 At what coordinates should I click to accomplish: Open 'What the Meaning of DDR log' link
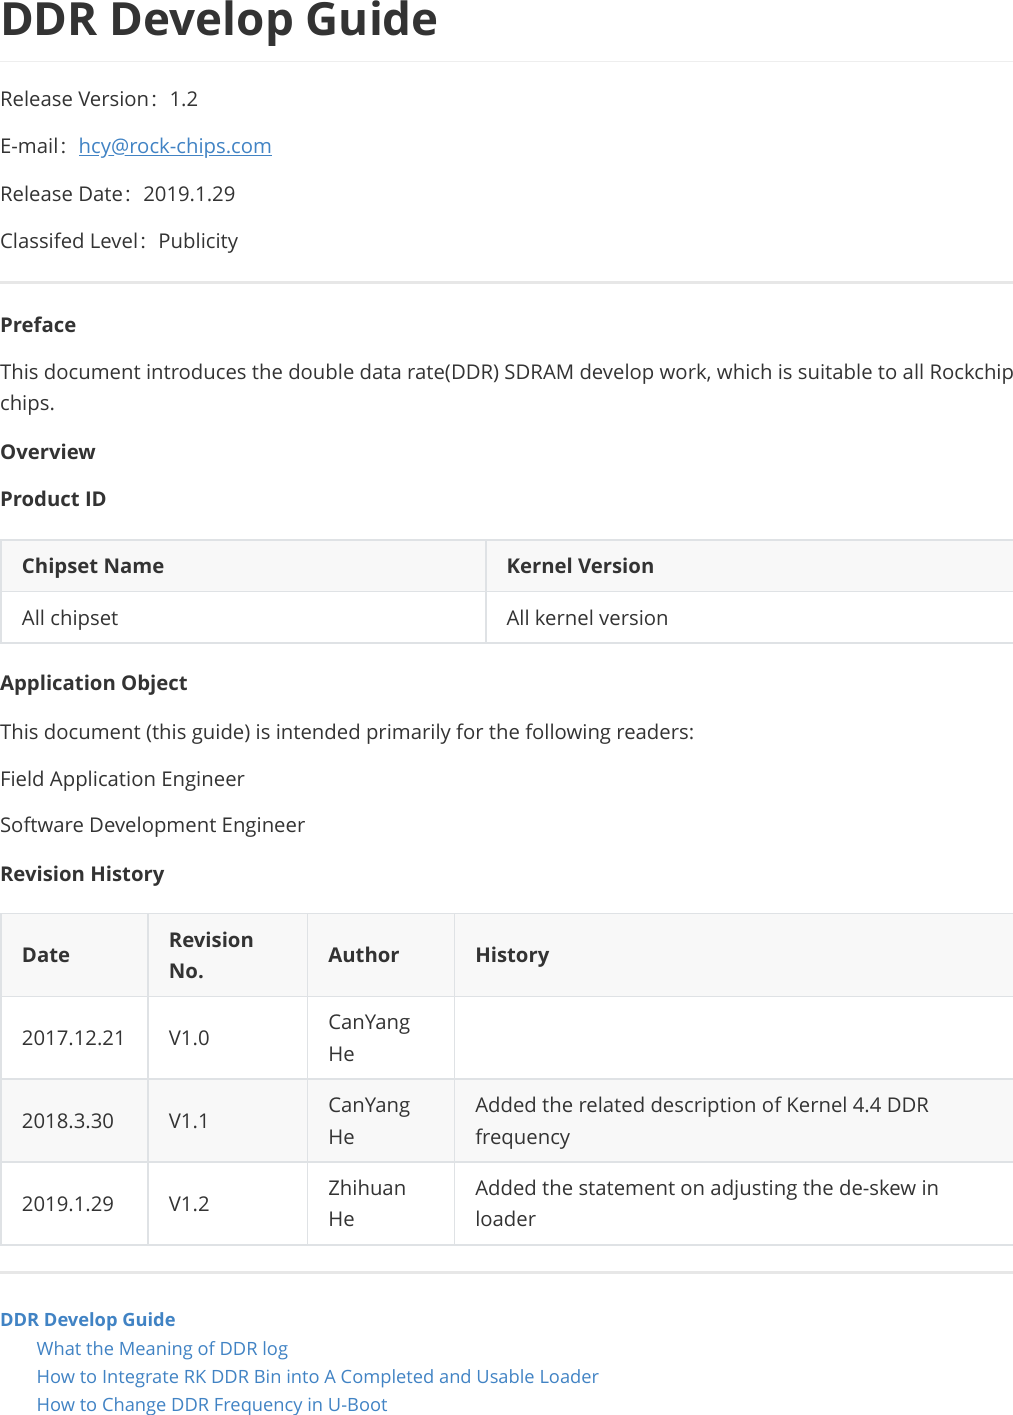click(x=162, y=1348)
